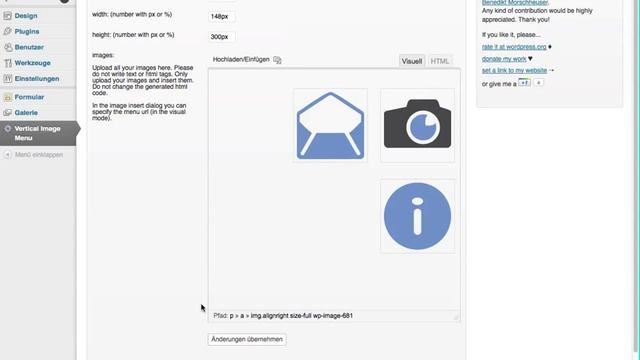The height and width of the screenshot is (360, 640).
Task: Click the Einstellungen settings icon
Action: tap(7, 78)
